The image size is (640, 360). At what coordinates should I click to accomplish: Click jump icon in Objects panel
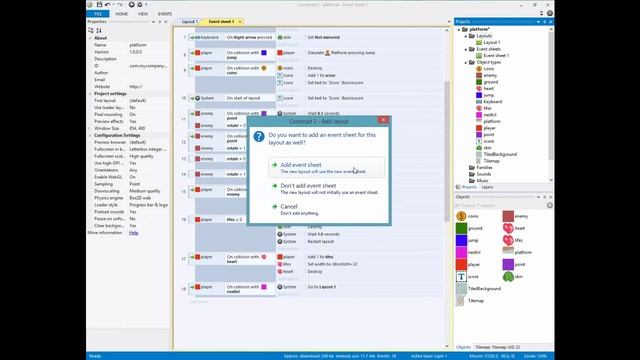pos(461,240)
